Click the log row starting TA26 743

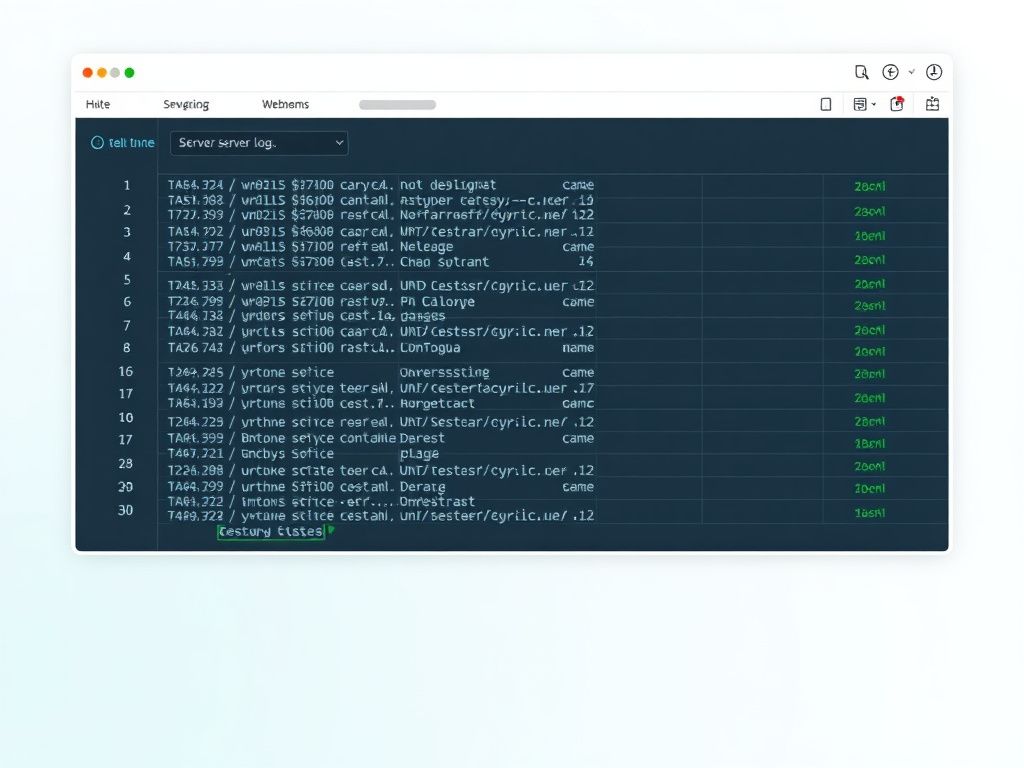point(381,348)
